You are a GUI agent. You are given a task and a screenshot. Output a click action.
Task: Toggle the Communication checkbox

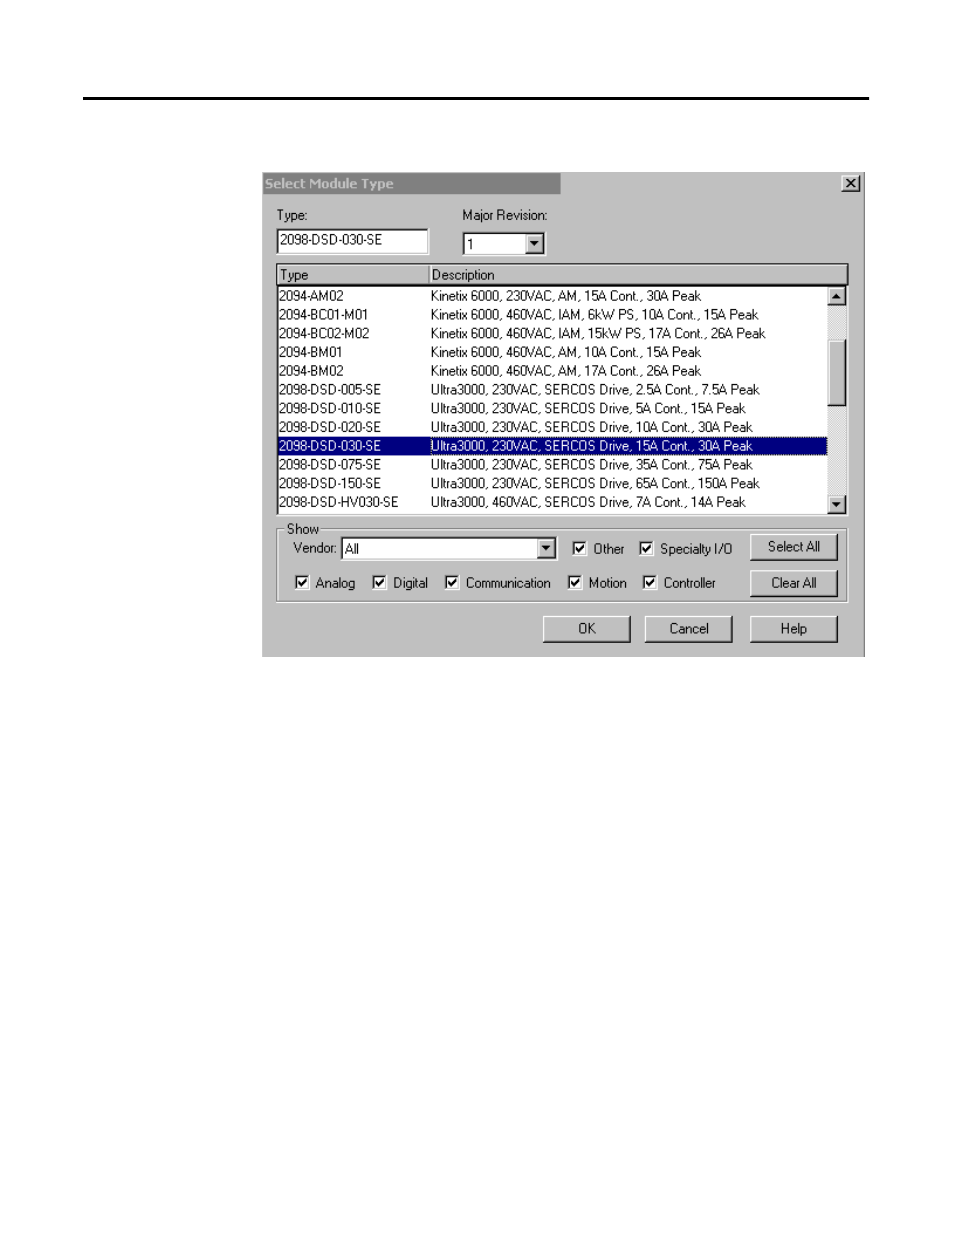tap(452, 582)
